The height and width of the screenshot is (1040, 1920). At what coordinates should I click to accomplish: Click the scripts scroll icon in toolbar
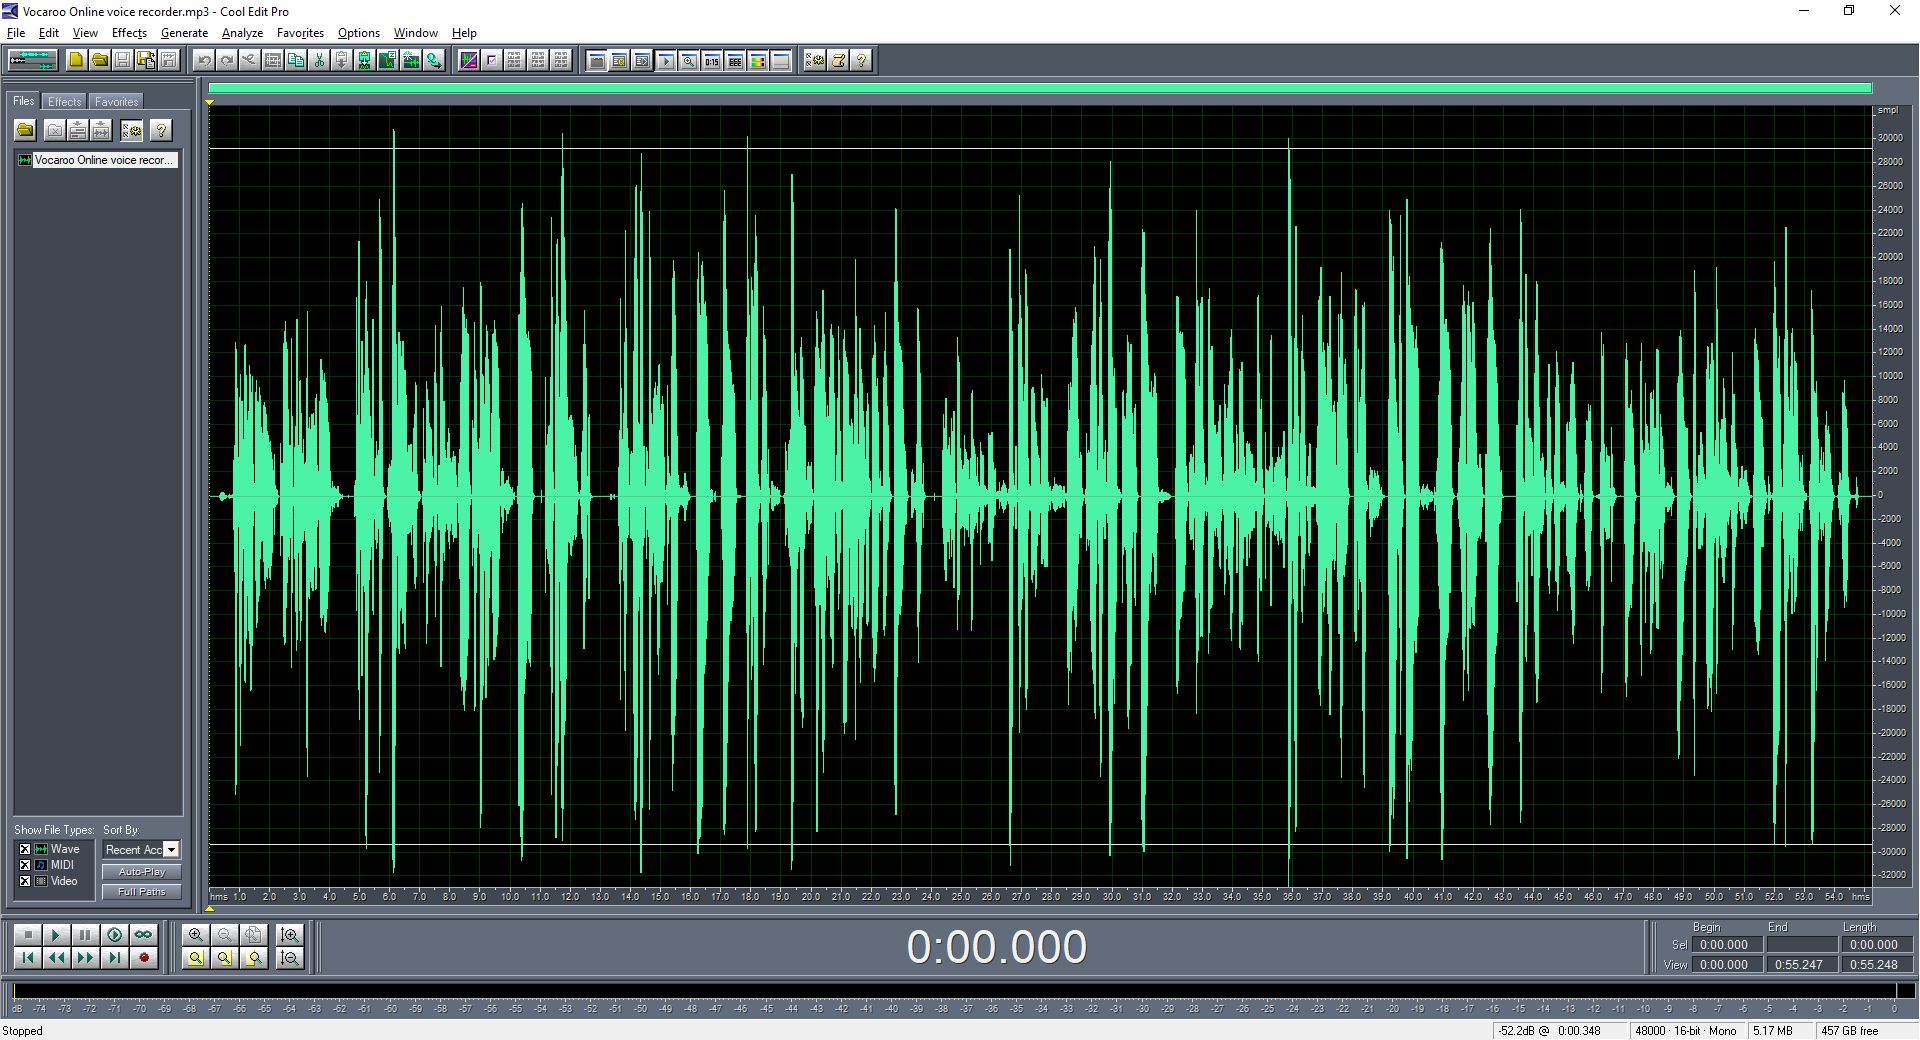(x=838, y=60)
